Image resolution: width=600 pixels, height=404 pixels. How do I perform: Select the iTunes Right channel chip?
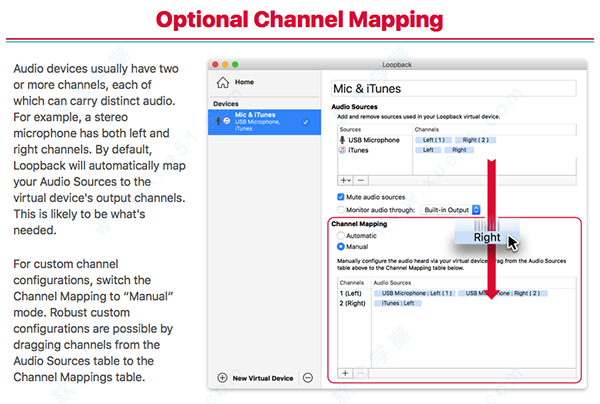coord(459,150)
